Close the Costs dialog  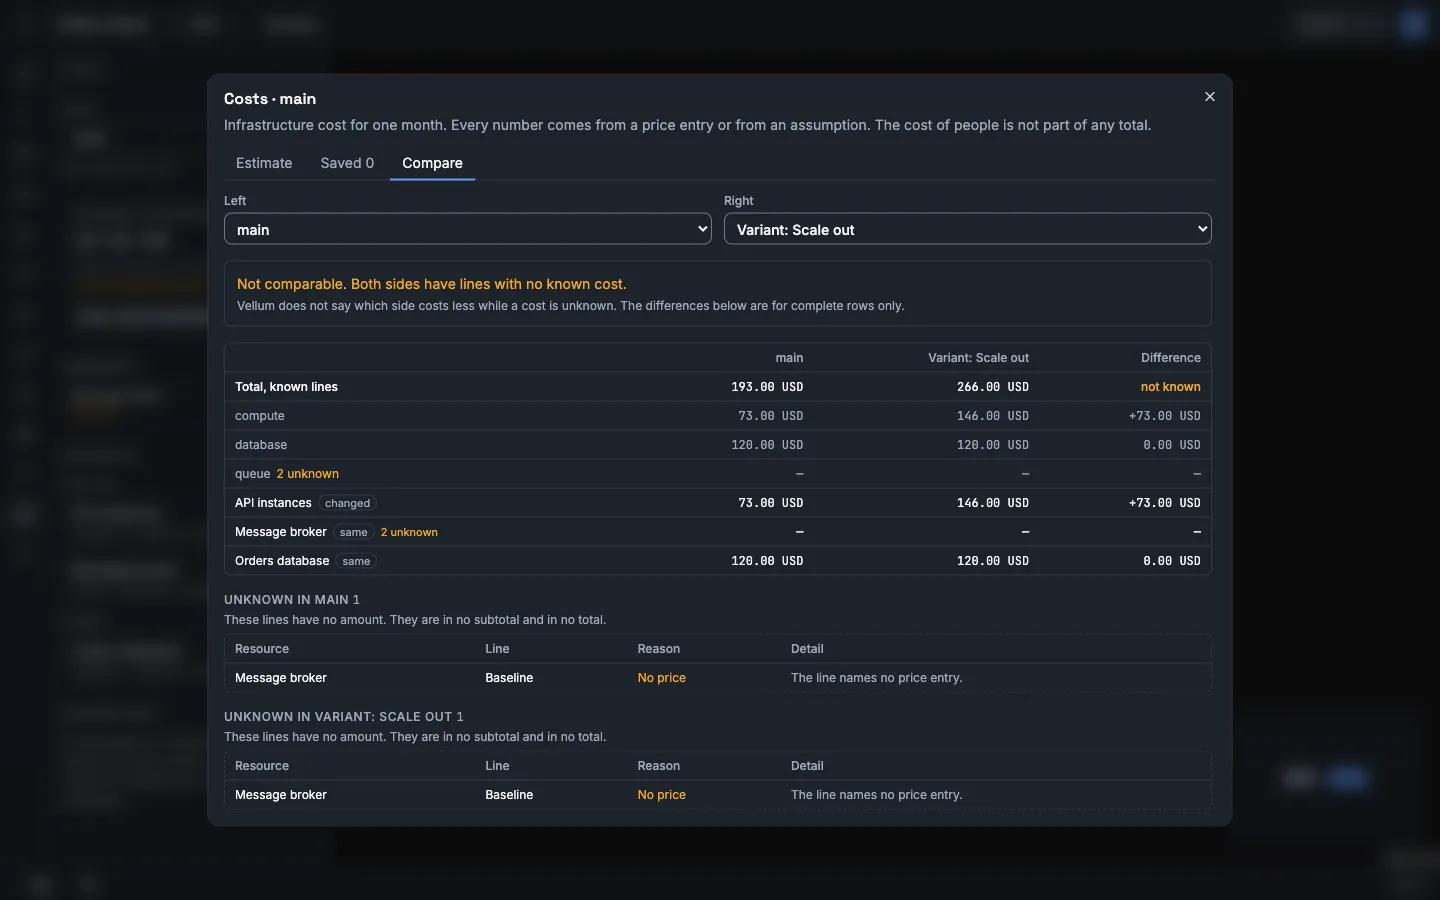point(1210,97)
